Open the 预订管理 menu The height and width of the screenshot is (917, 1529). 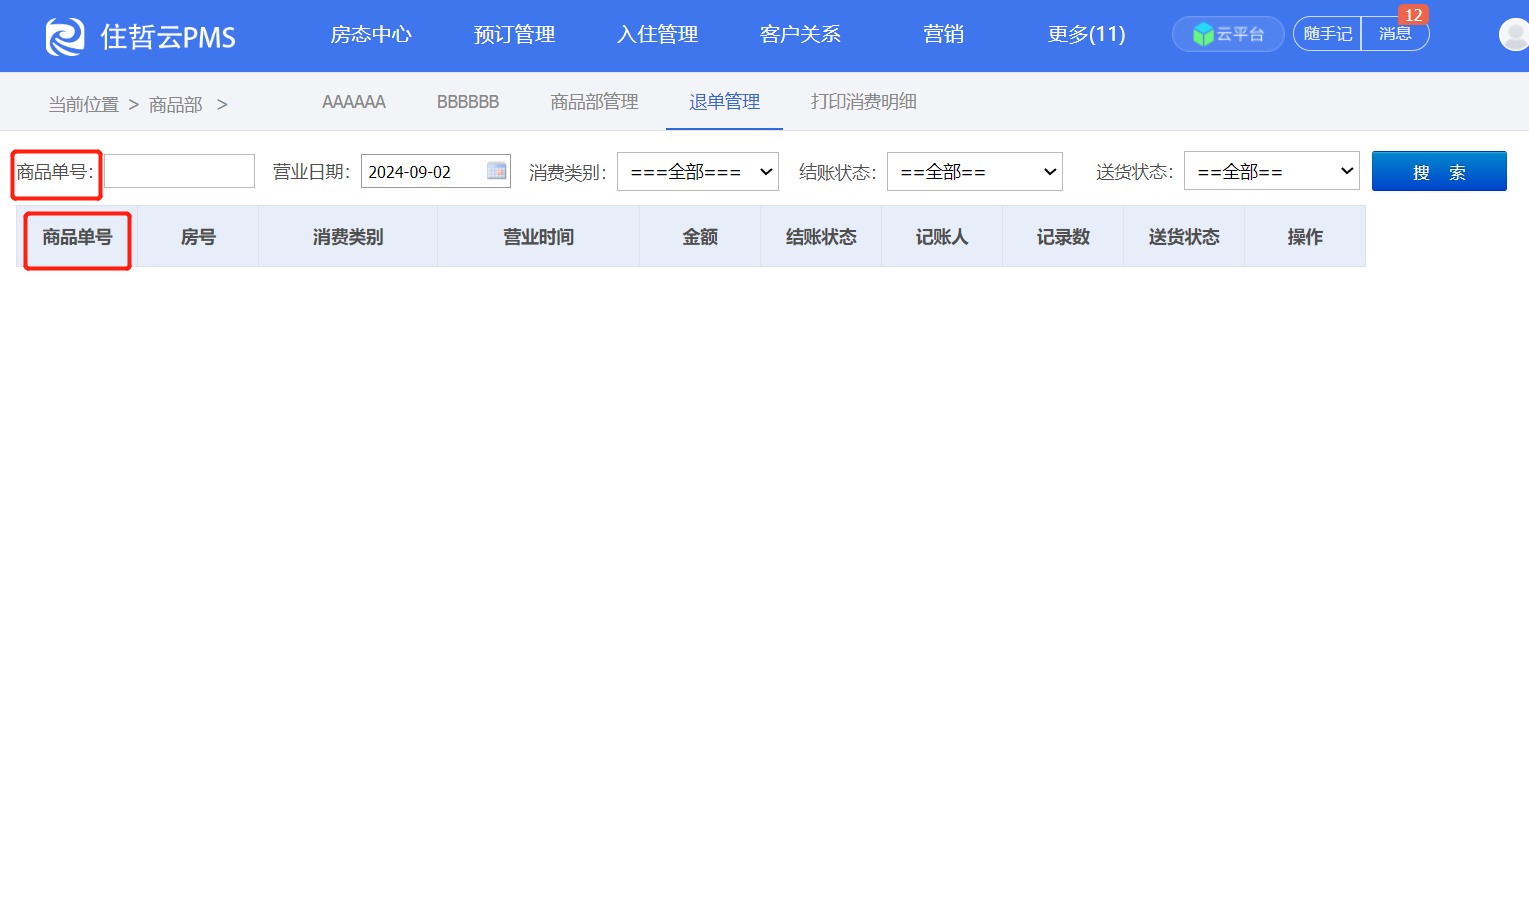pos(514,35)
